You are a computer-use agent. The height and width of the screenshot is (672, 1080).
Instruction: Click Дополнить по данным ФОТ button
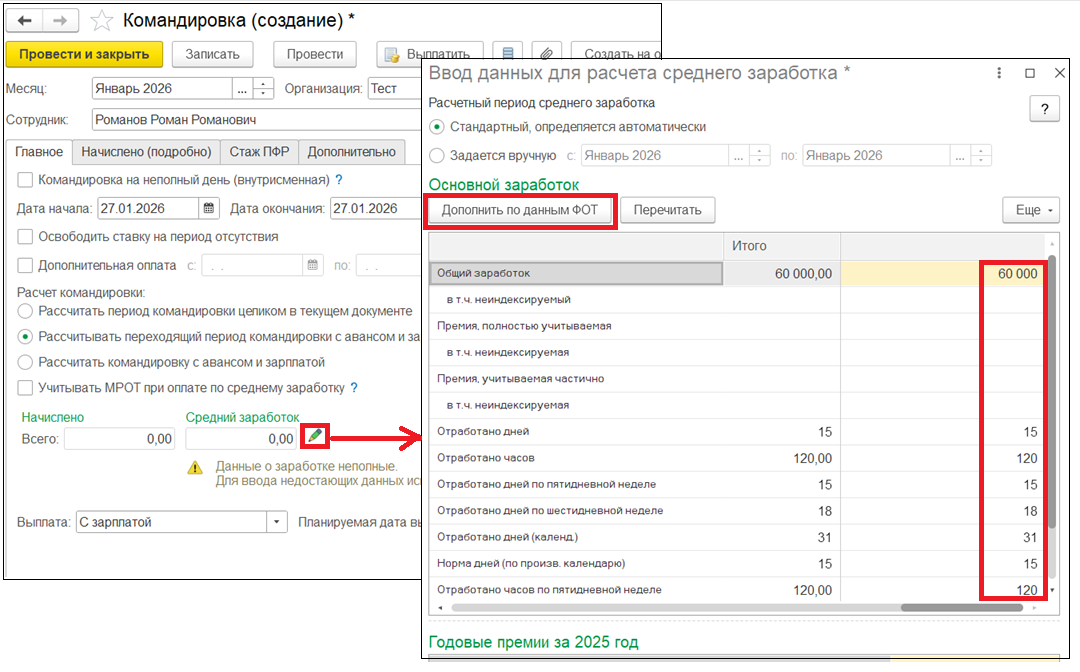(x=520, y=210)
